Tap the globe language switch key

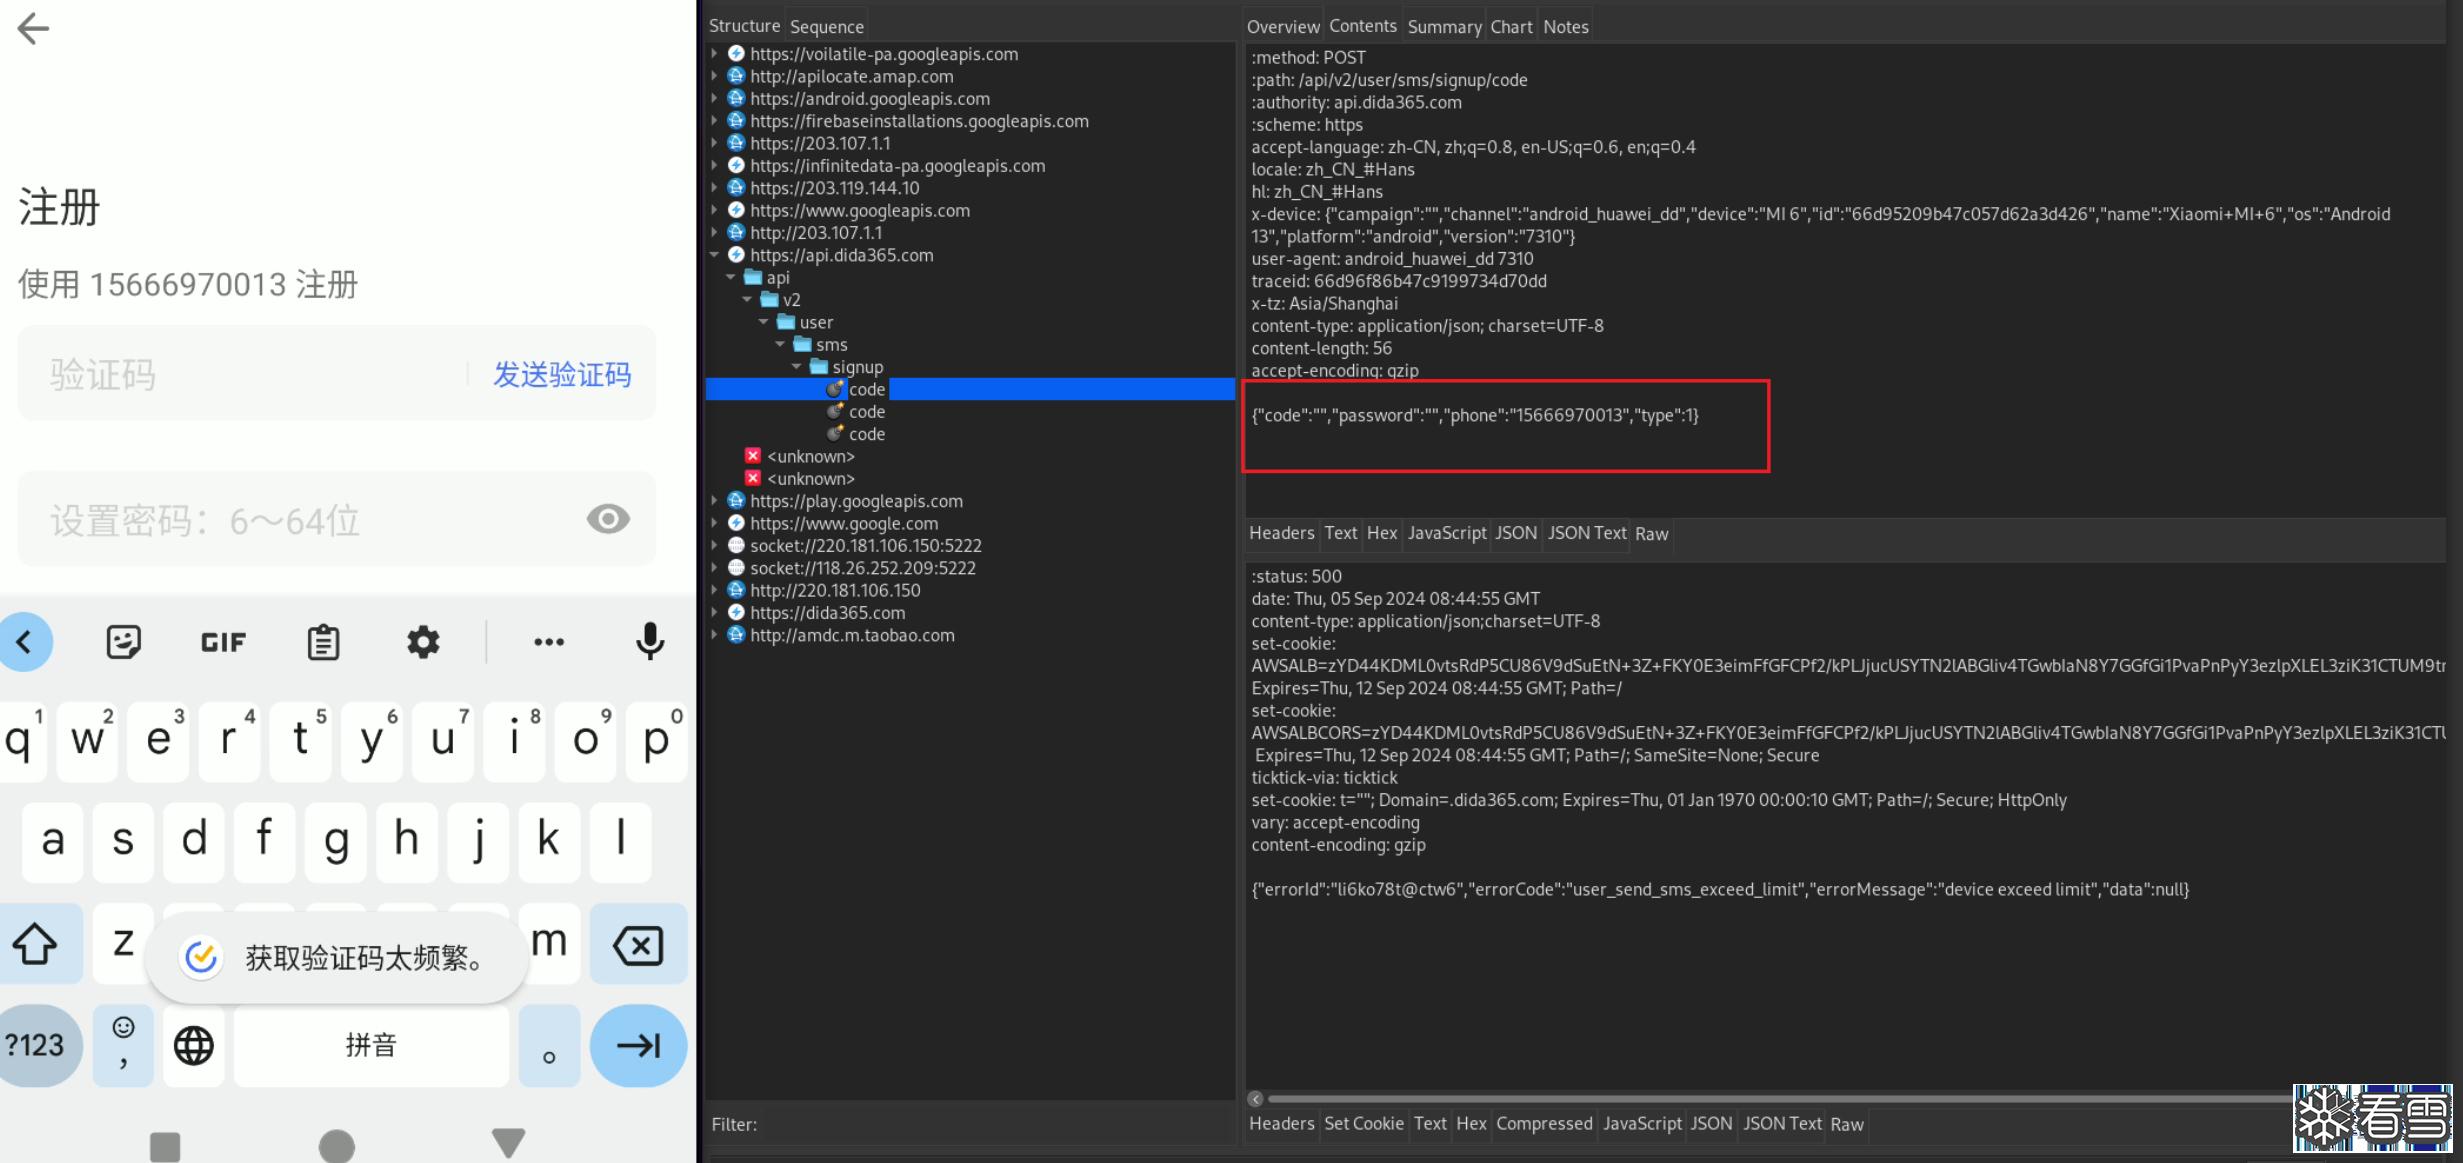[194, 1046]
